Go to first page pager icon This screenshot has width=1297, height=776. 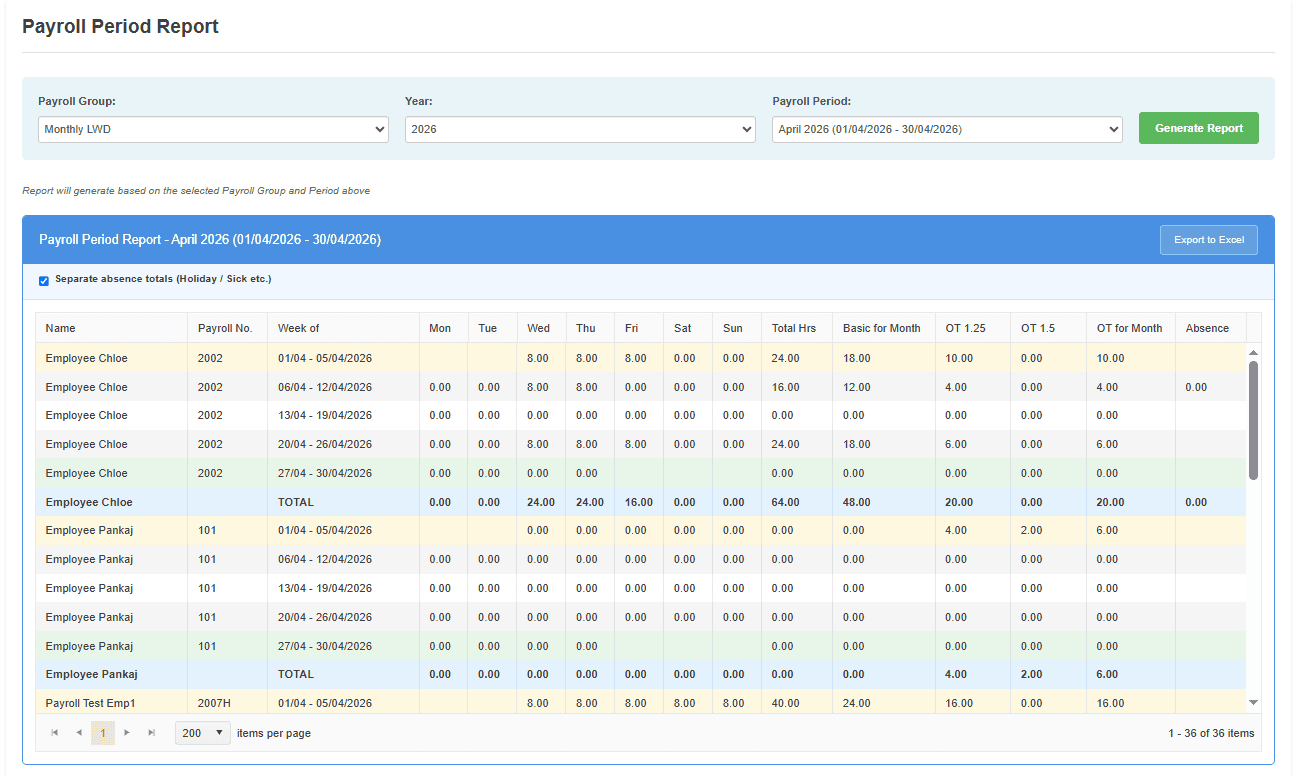coord(55,733)
